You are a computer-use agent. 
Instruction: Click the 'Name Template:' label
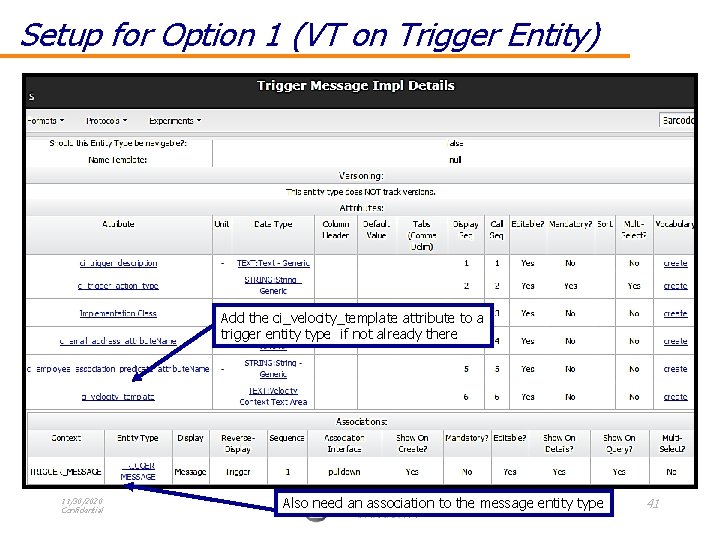[x=118, y=160]
